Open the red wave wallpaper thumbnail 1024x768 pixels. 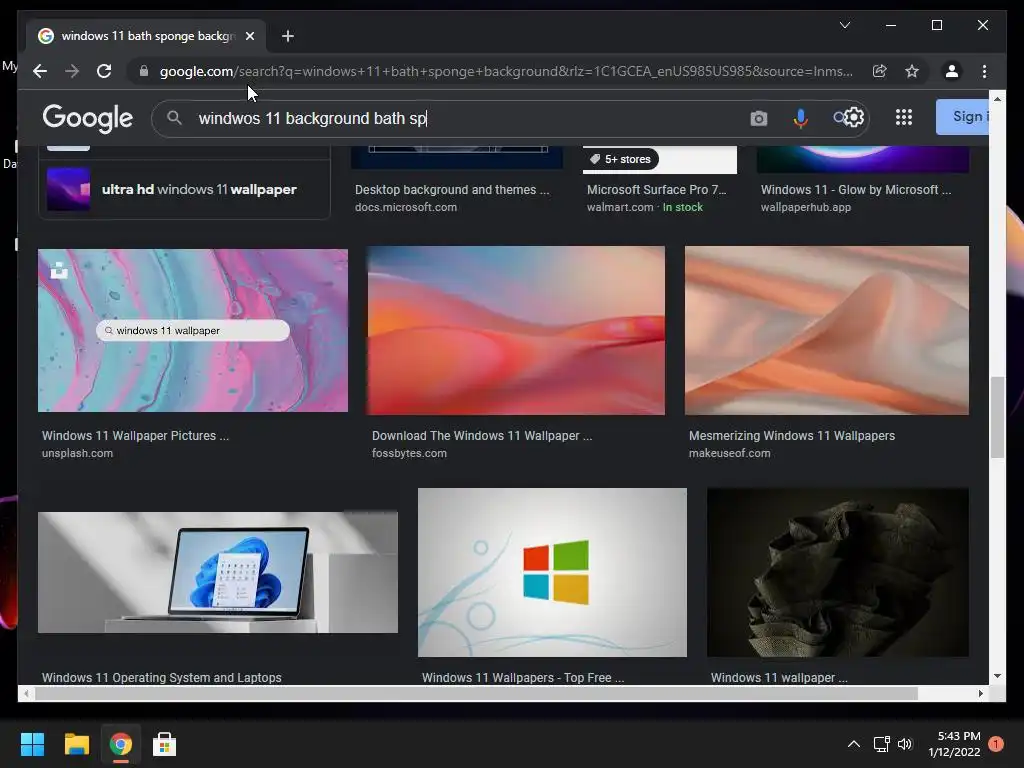click(x=516, y=330)
